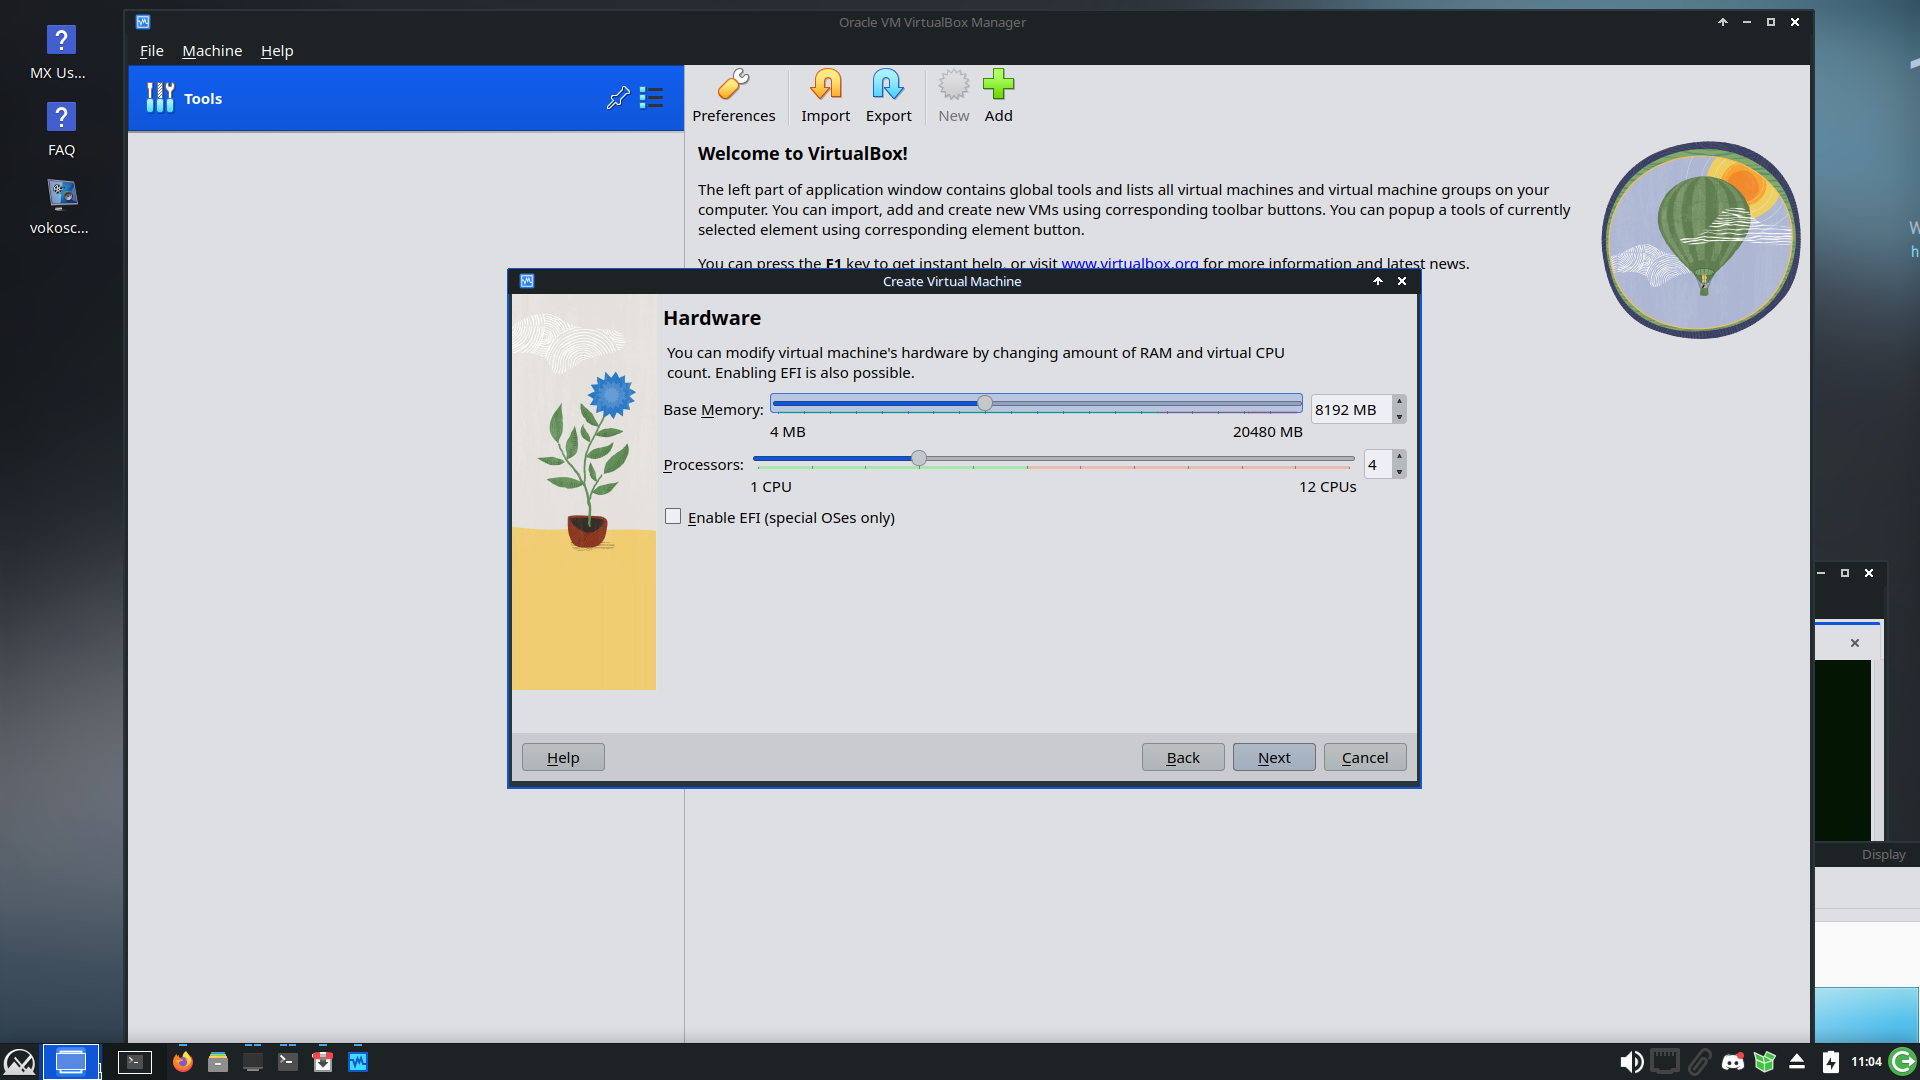The image size is (1920, 1080).
Task: Cancel the Create Virtual Machine wizard
Action: point(1365,758)
